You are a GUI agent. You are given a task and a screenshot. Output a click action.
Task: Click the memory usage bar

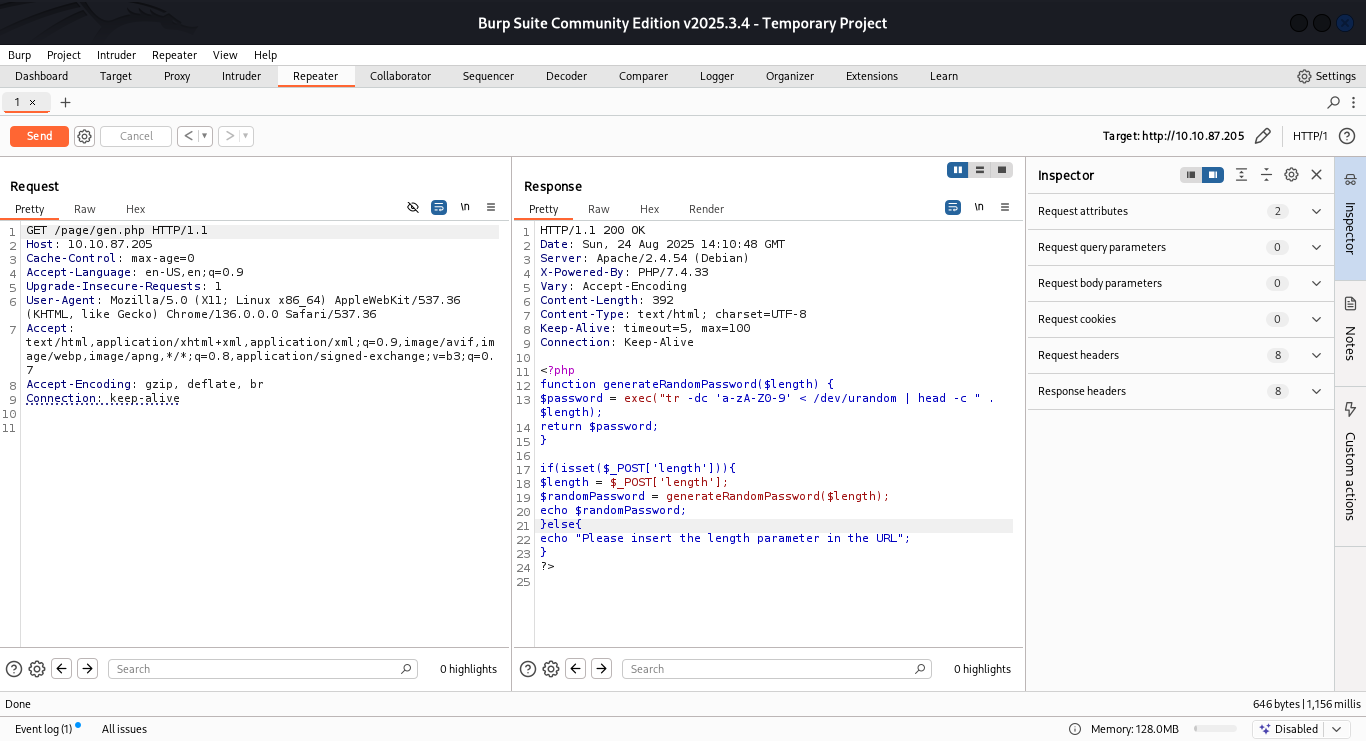click(1215, 729)
